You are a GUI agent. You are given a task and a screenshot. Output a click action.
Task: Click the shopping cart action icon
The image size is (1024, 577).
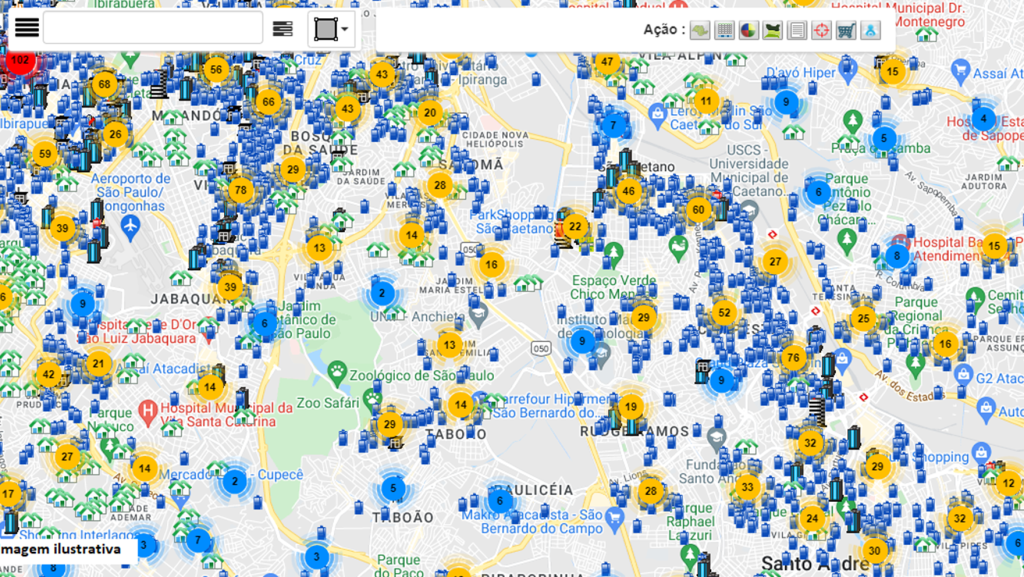click(846, 30)
